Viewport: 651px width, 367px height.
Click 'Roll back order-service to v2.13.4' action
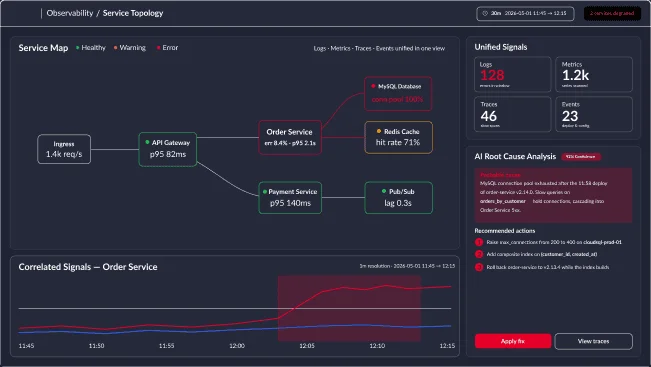pyautogui.click(x=548, y=267)
